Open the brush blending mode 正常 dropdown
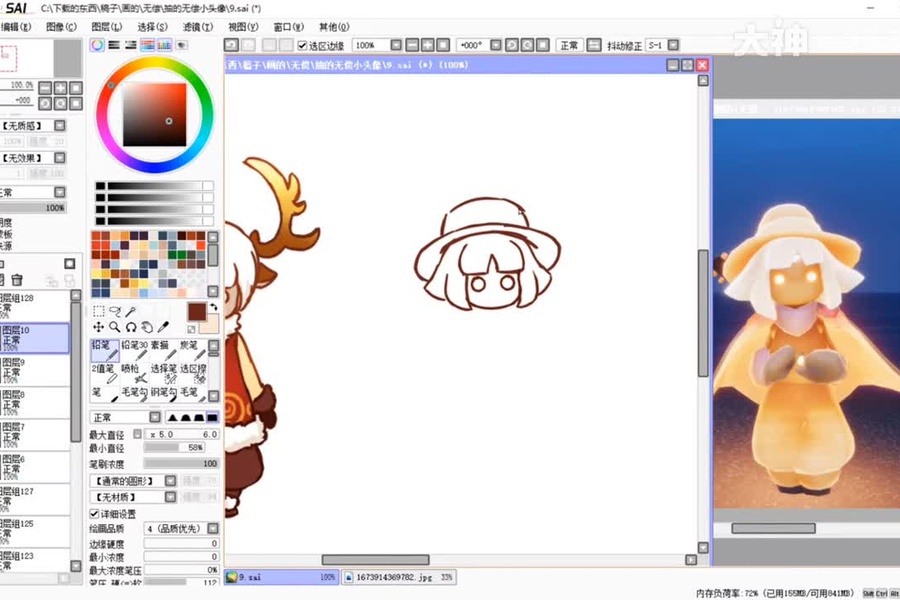This screenshot has height=600, width=900. [x=155, y=417]
